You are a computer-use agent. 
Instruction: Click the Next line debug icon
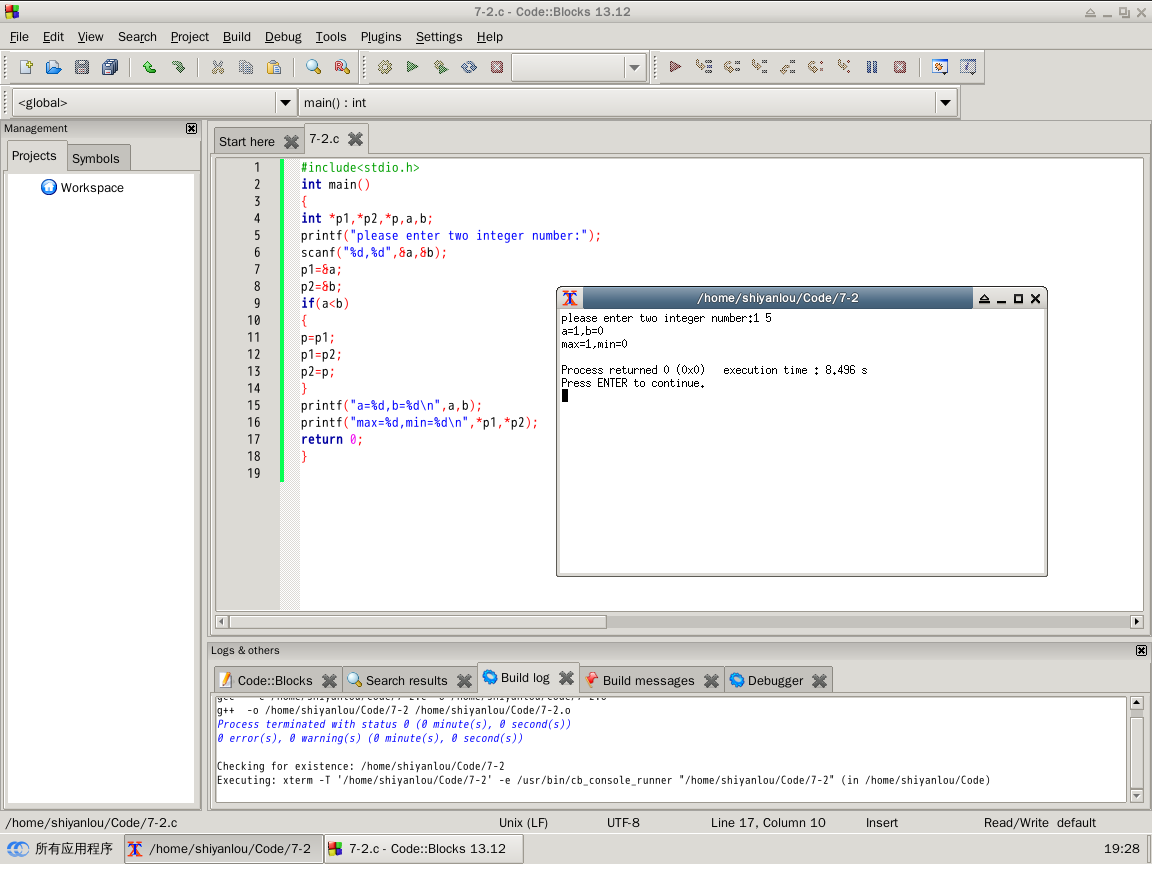click(732, 68)
